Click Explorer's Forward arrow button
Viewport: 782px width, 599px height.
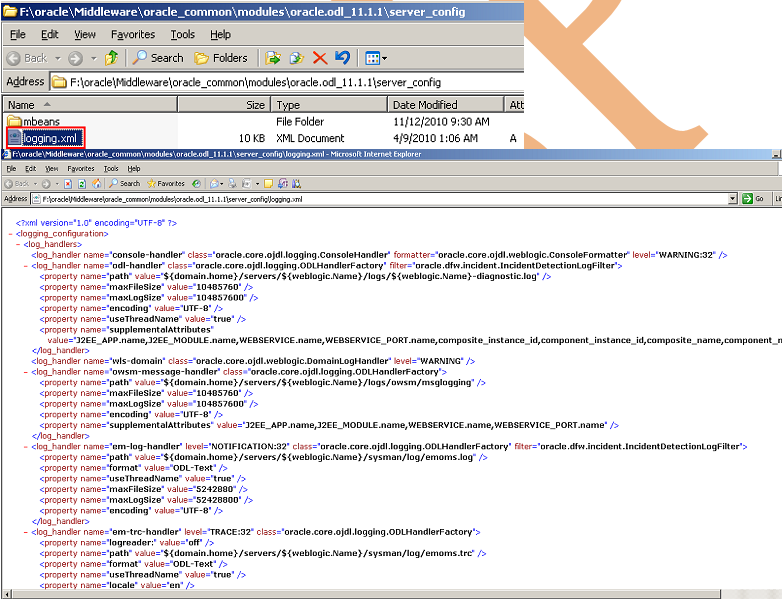(75, 58)
